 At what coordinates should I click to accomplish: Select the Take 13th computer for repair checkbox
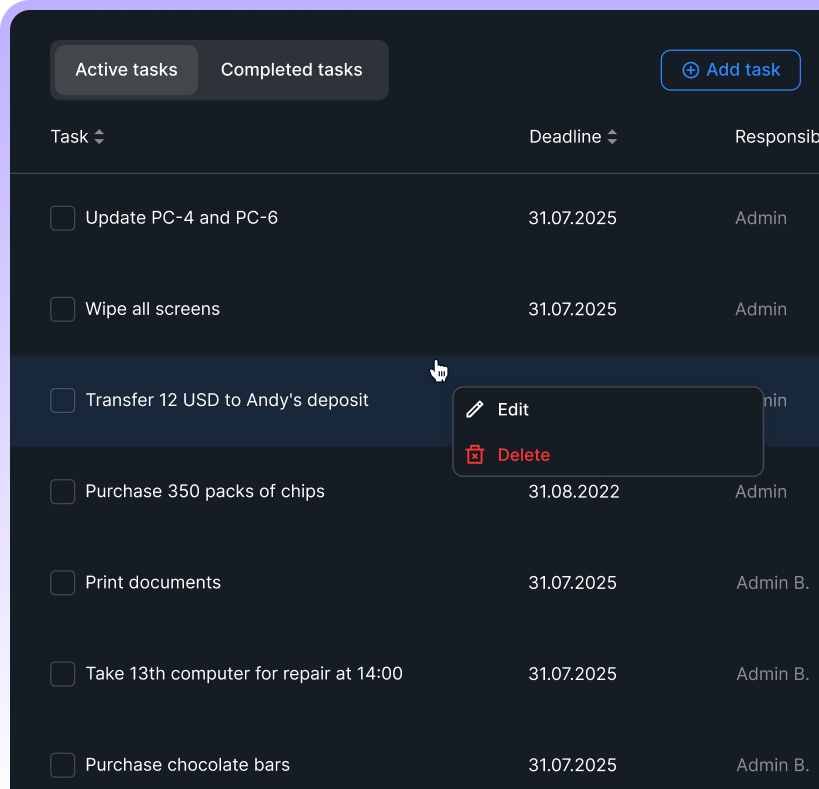pos(63,674)
